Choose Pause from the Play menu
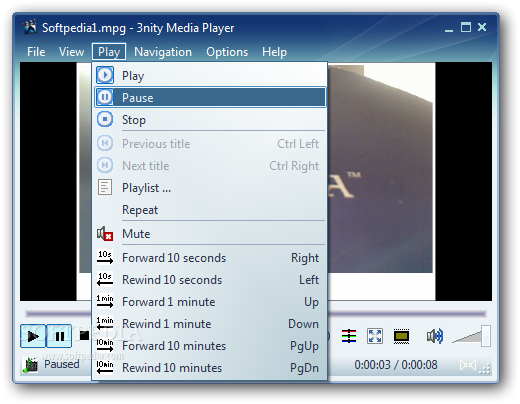Screen dimensions: 520x404 pyautogui.click(x=210, y=97)
